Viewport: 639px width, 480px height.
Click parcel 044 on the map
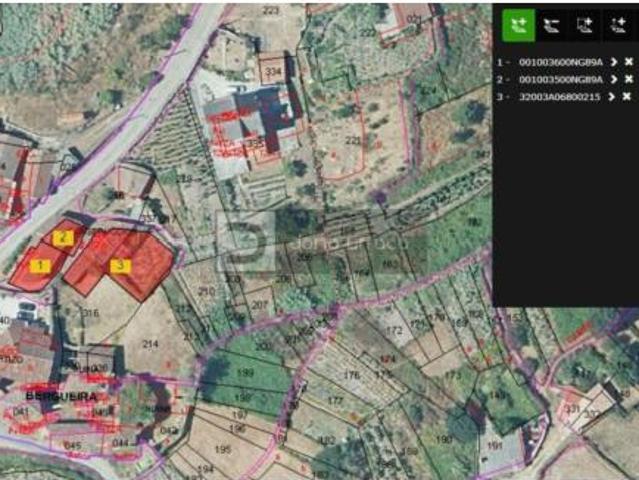click(x=120, y=443)
